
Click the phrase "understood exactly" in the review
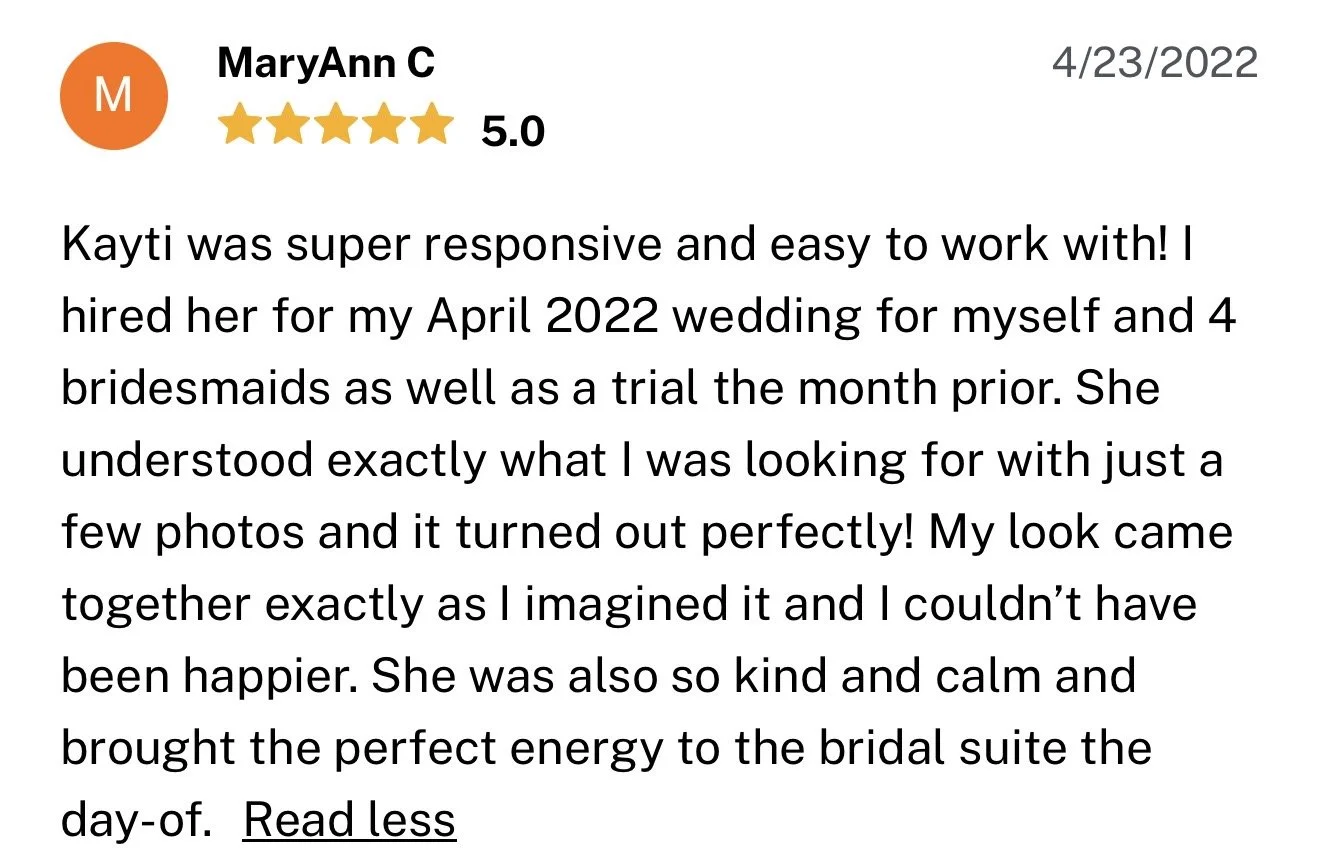275,460
